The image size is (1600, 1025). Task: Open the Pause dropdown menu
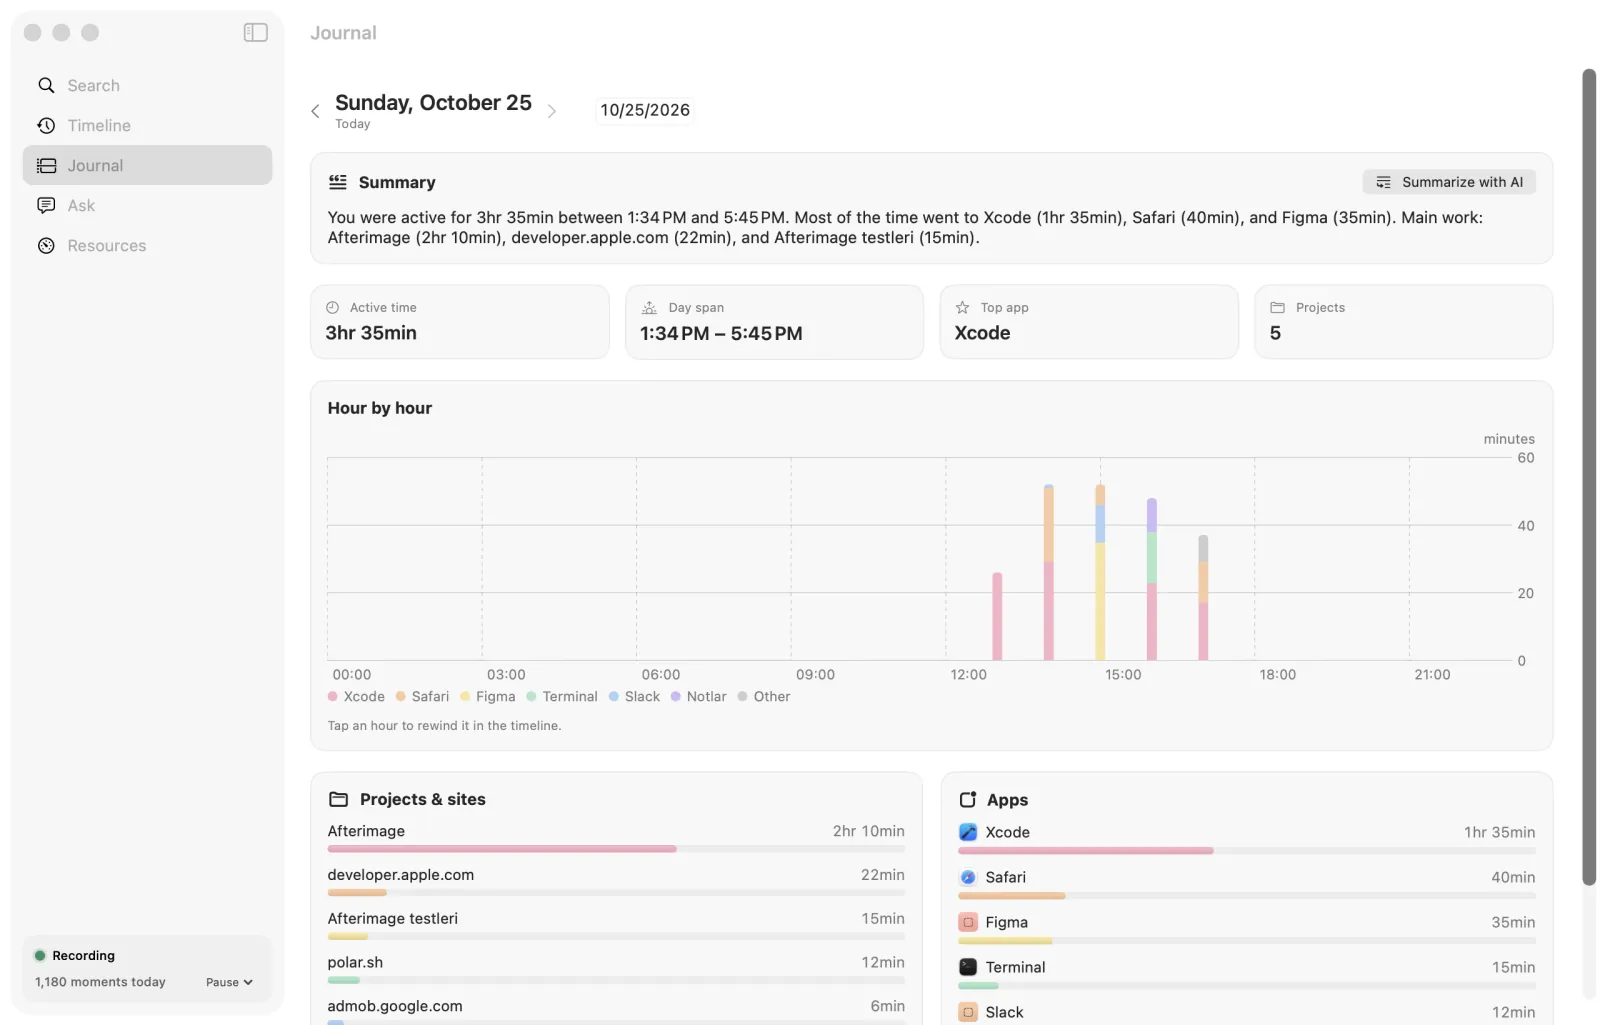point(229,983)
